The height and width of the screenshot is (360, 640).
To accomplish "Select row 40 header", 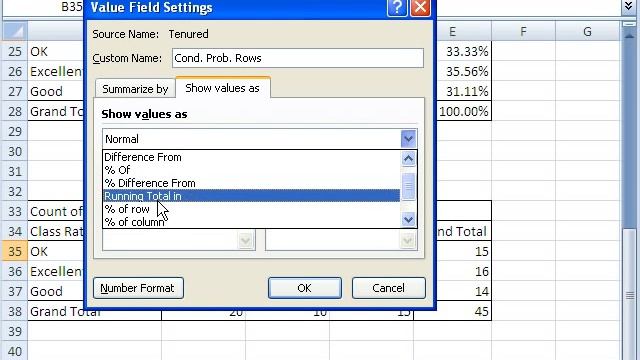I will 15,351.
